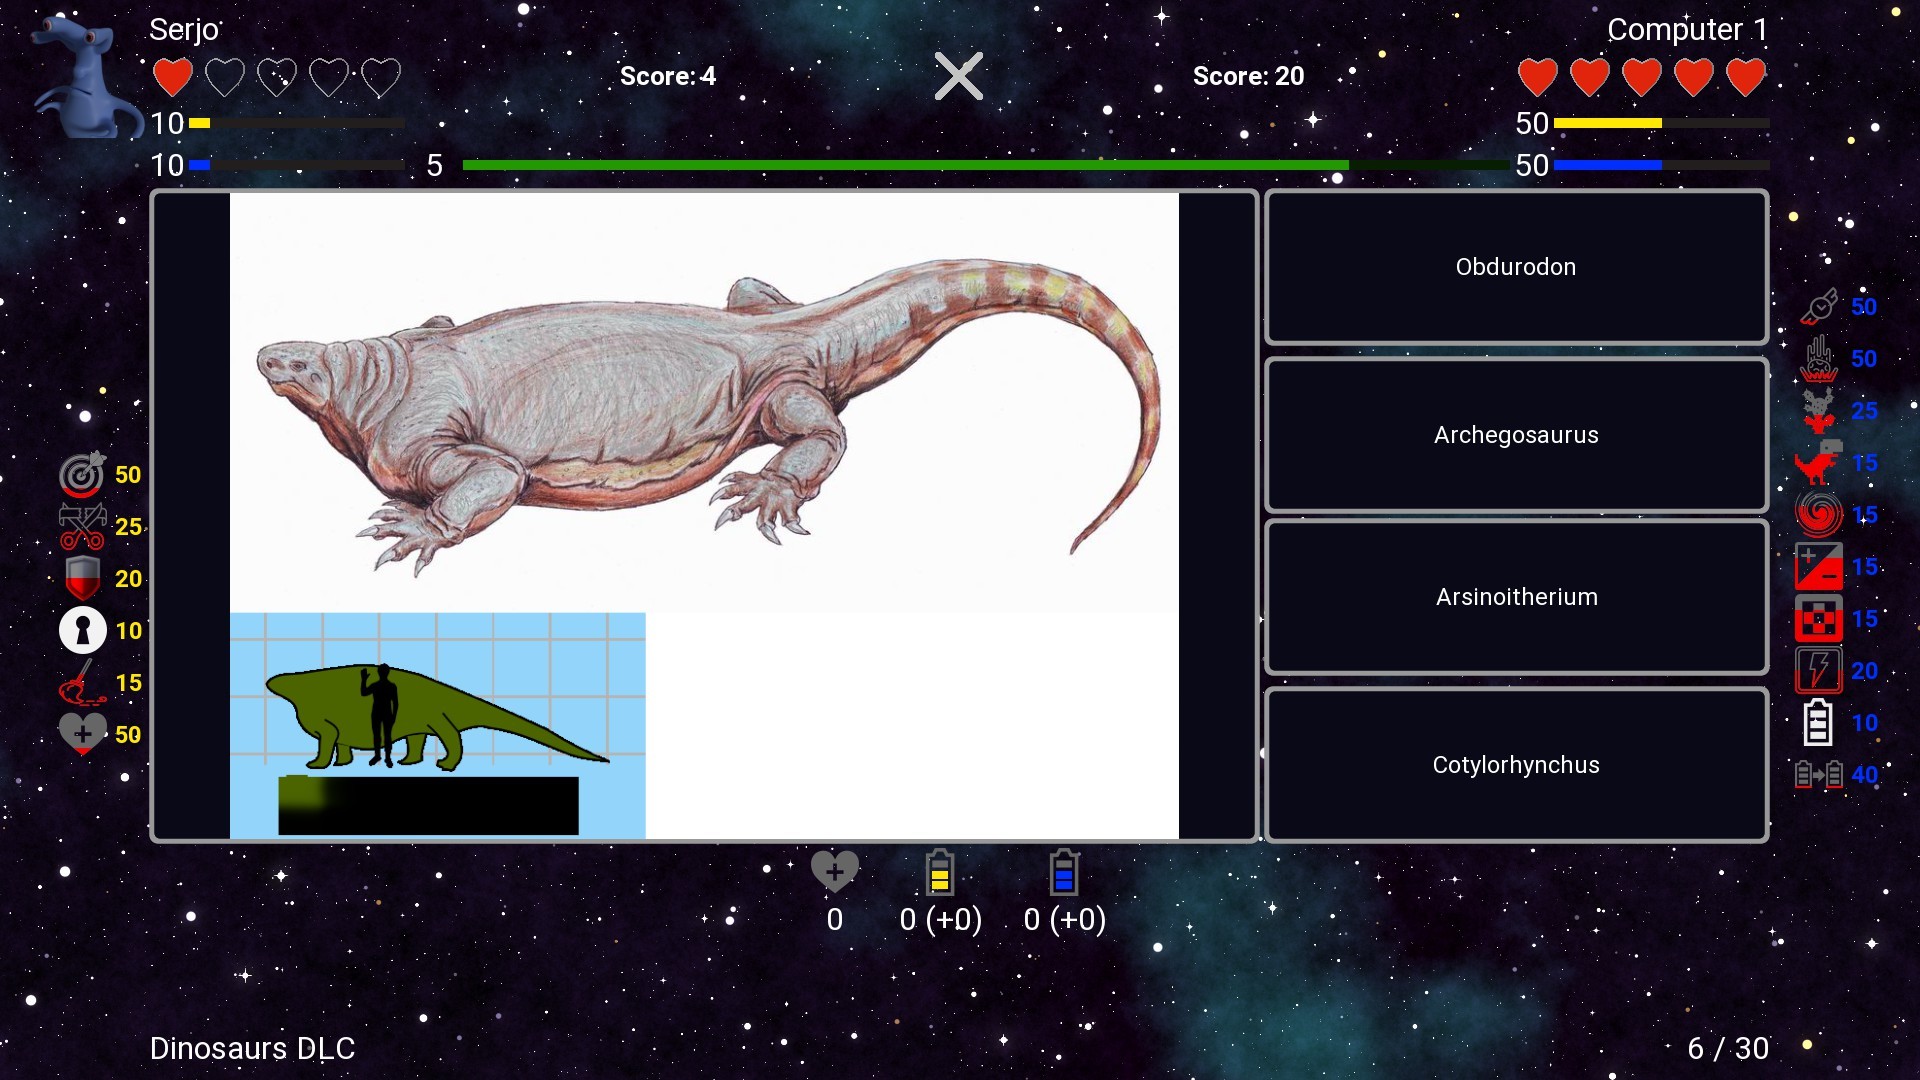Activate the heart-plus healing power-up
This screenshot has width=1920, height=1080.
pos(83,733)
